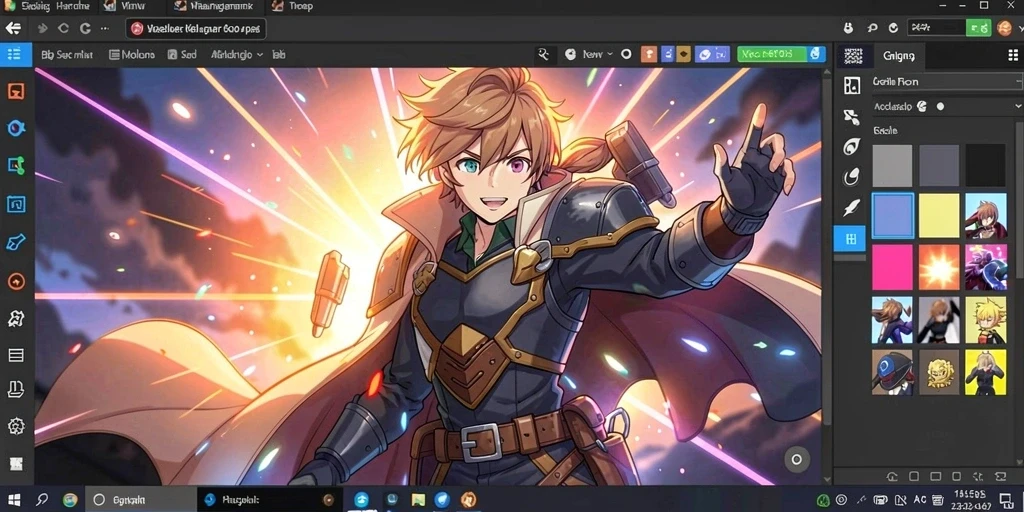Select the droplet swirl icon in right tool strip
The width and height of the screenshot is (1024, 512).
coord(851,176)
